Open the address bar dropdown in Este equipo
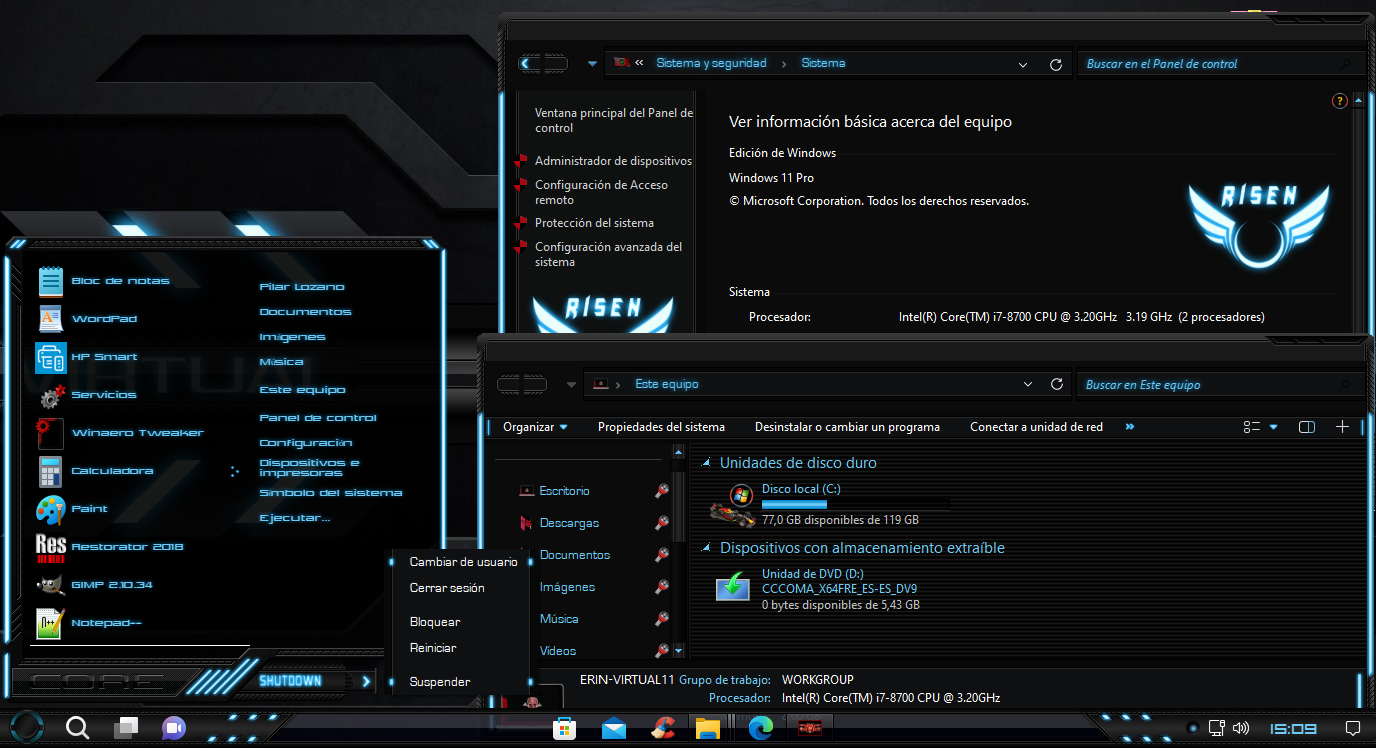The width and height of the screenshot is (1376, 748). point(1027,384)
